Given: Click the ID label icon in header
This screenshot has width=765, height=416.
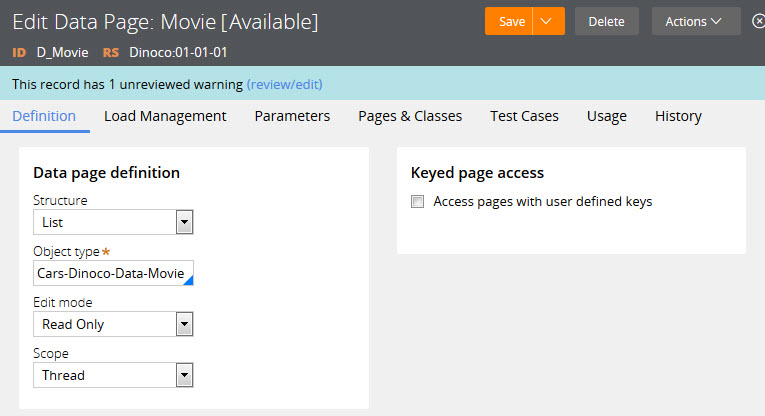Looking at the screenshot, I should tap(19, 53).
